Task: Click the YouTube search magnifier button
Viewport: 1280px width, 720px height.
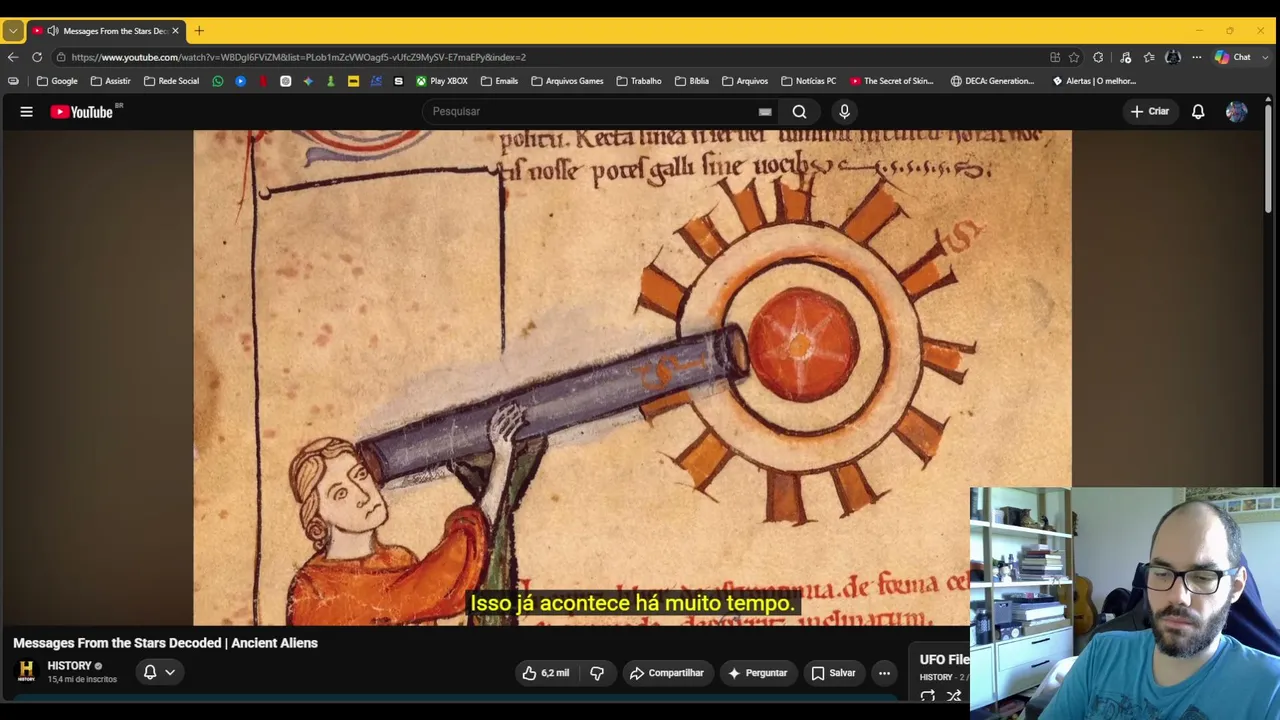Action: pos(799,112)
